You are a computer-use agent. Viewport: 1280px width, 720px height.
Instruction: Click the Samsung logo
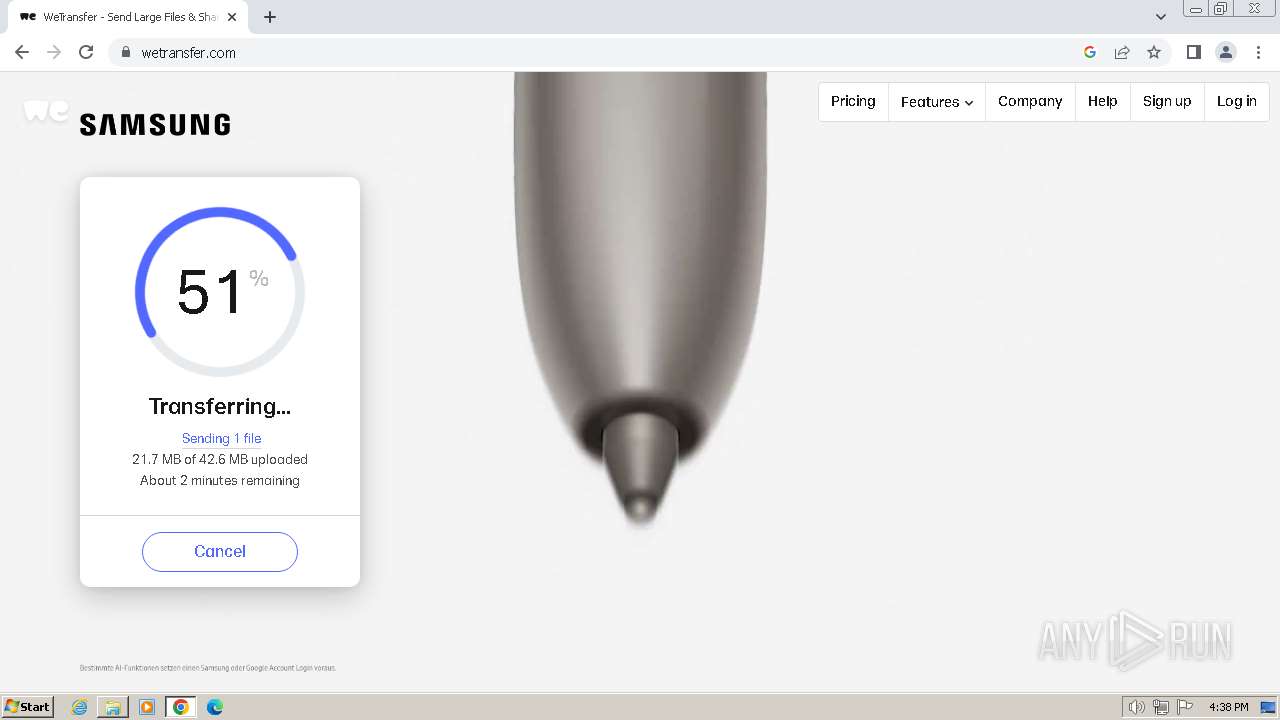pyautogui.click(x=155, y=125)
